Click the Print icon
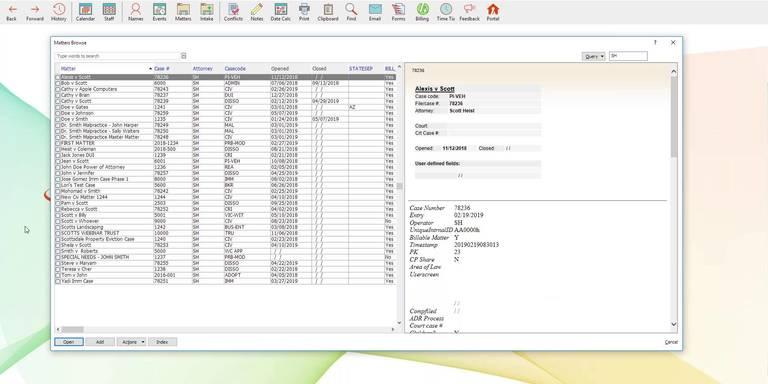 coord(304,12)
